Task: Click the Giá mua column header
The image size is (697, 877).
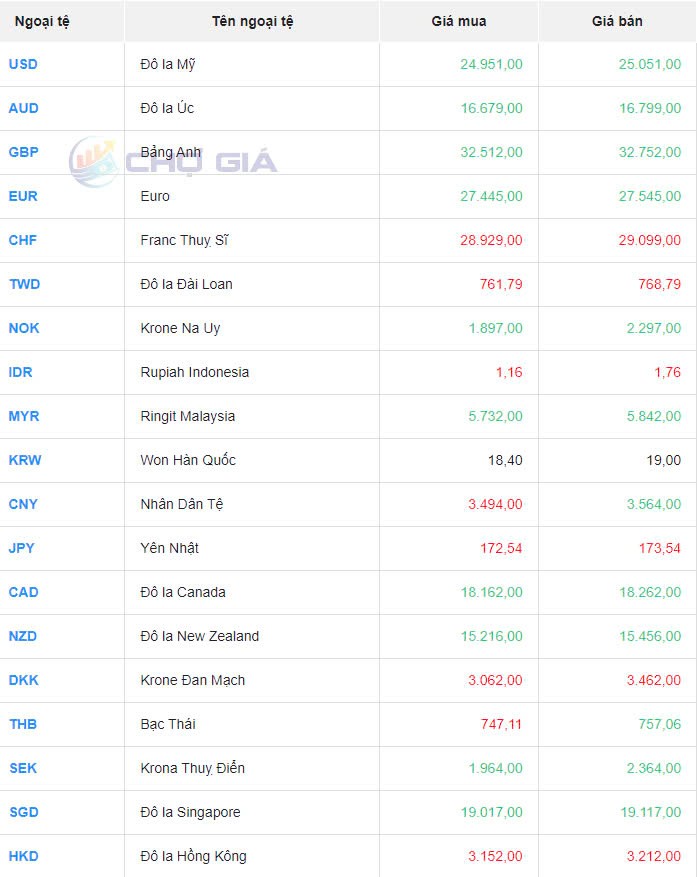Action: click(x=459, y=21)
